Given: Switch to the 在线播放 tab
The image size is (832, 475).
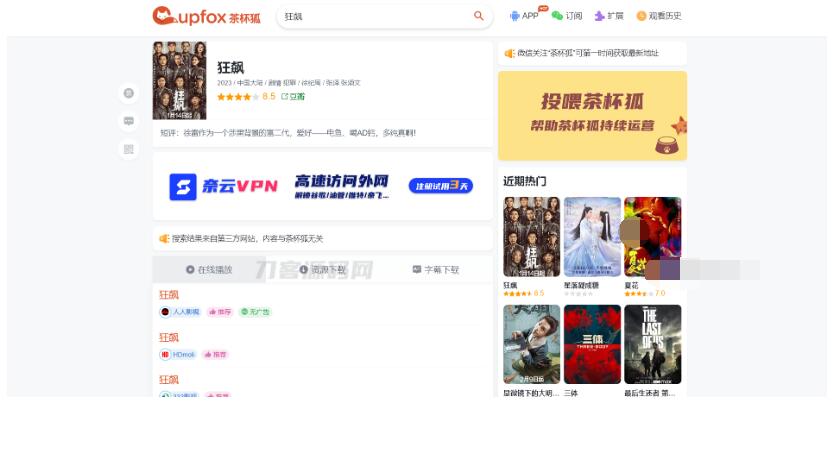Looking at the screenshot, I should pyautogui.click(x=209, y=270).
